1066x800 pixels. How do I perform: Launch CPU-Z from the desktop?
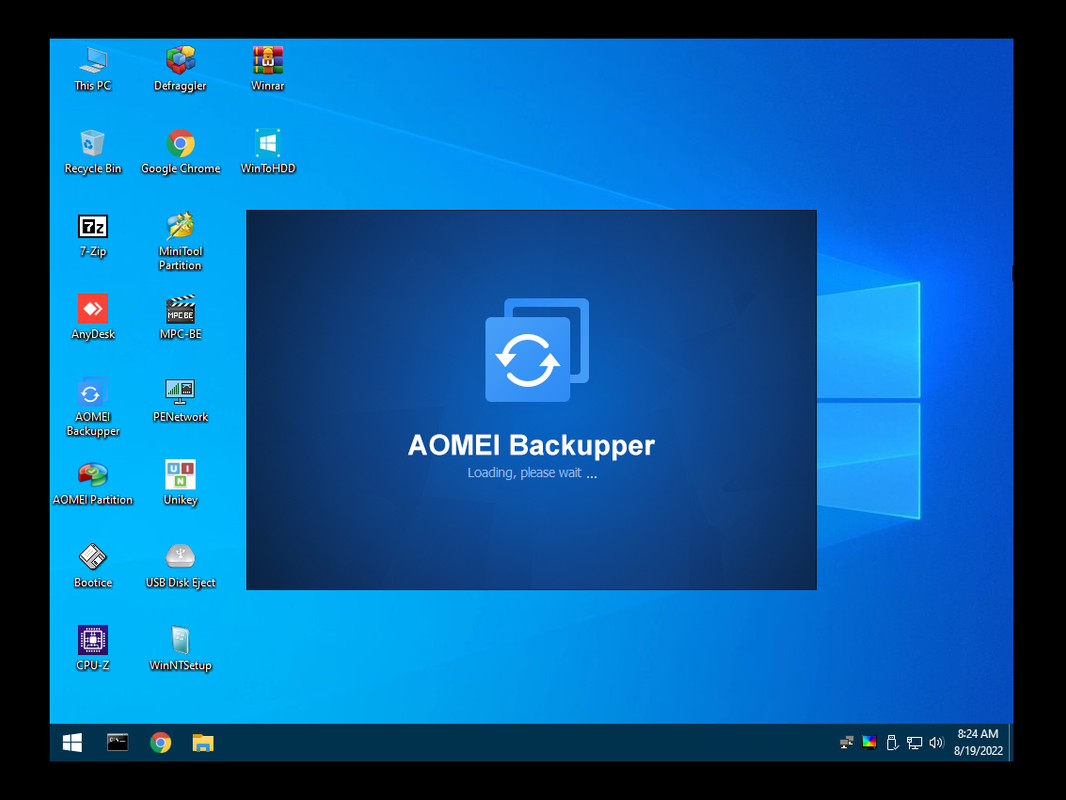point(92,649)
